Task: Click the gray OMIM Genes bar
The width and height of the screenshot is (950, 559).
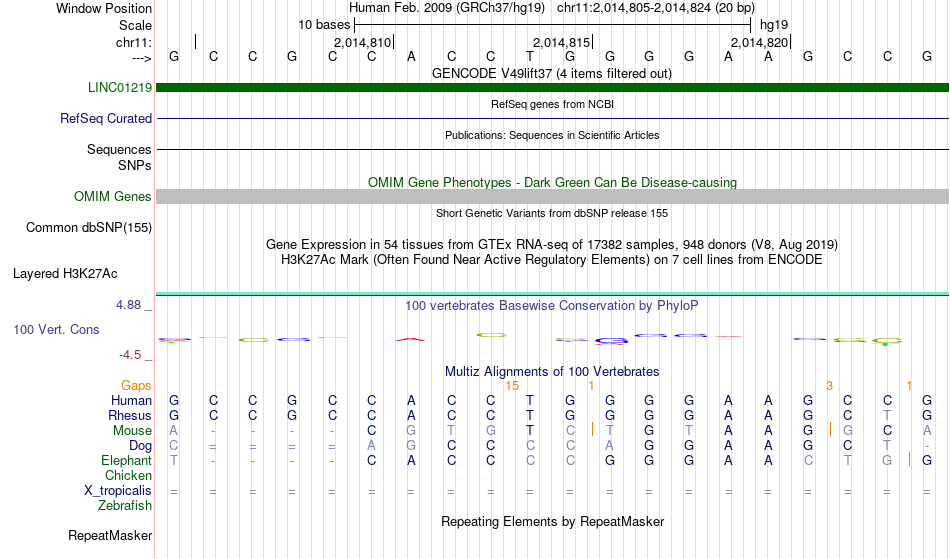Action: click(x=553, y=196)
